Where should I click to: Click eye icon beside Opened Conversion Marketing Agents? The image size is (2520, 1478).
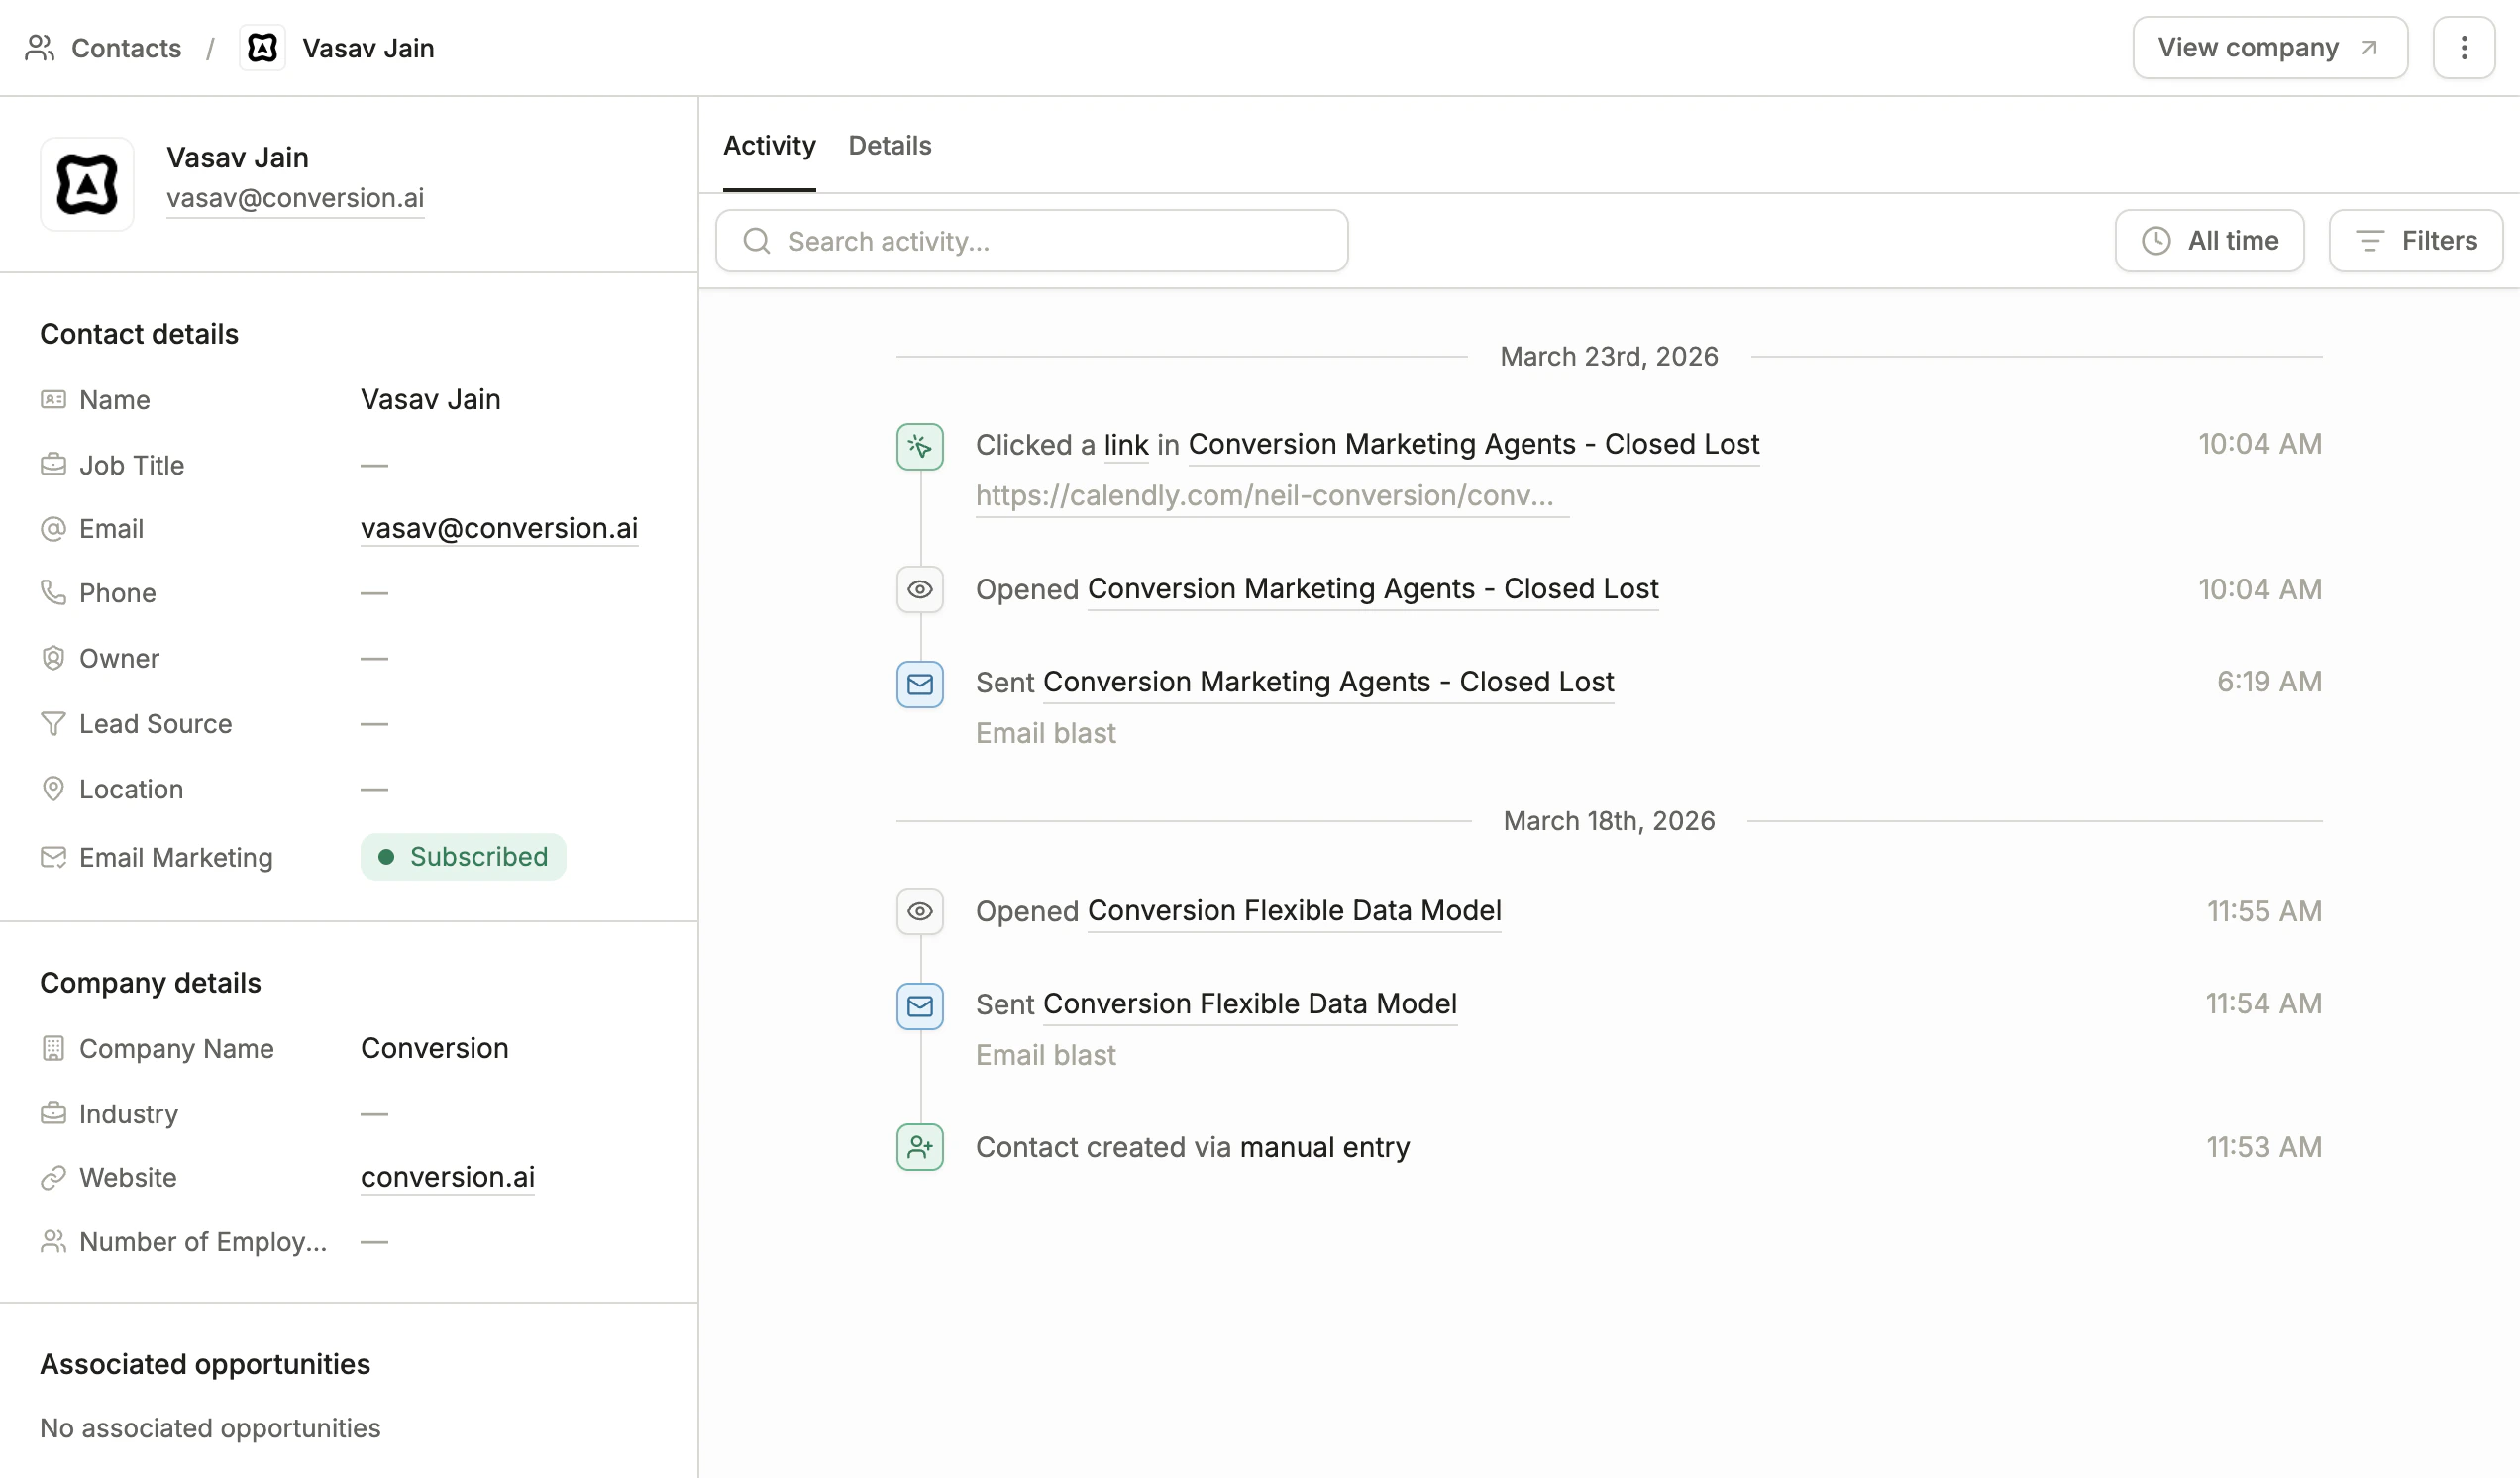coord(919,590)
